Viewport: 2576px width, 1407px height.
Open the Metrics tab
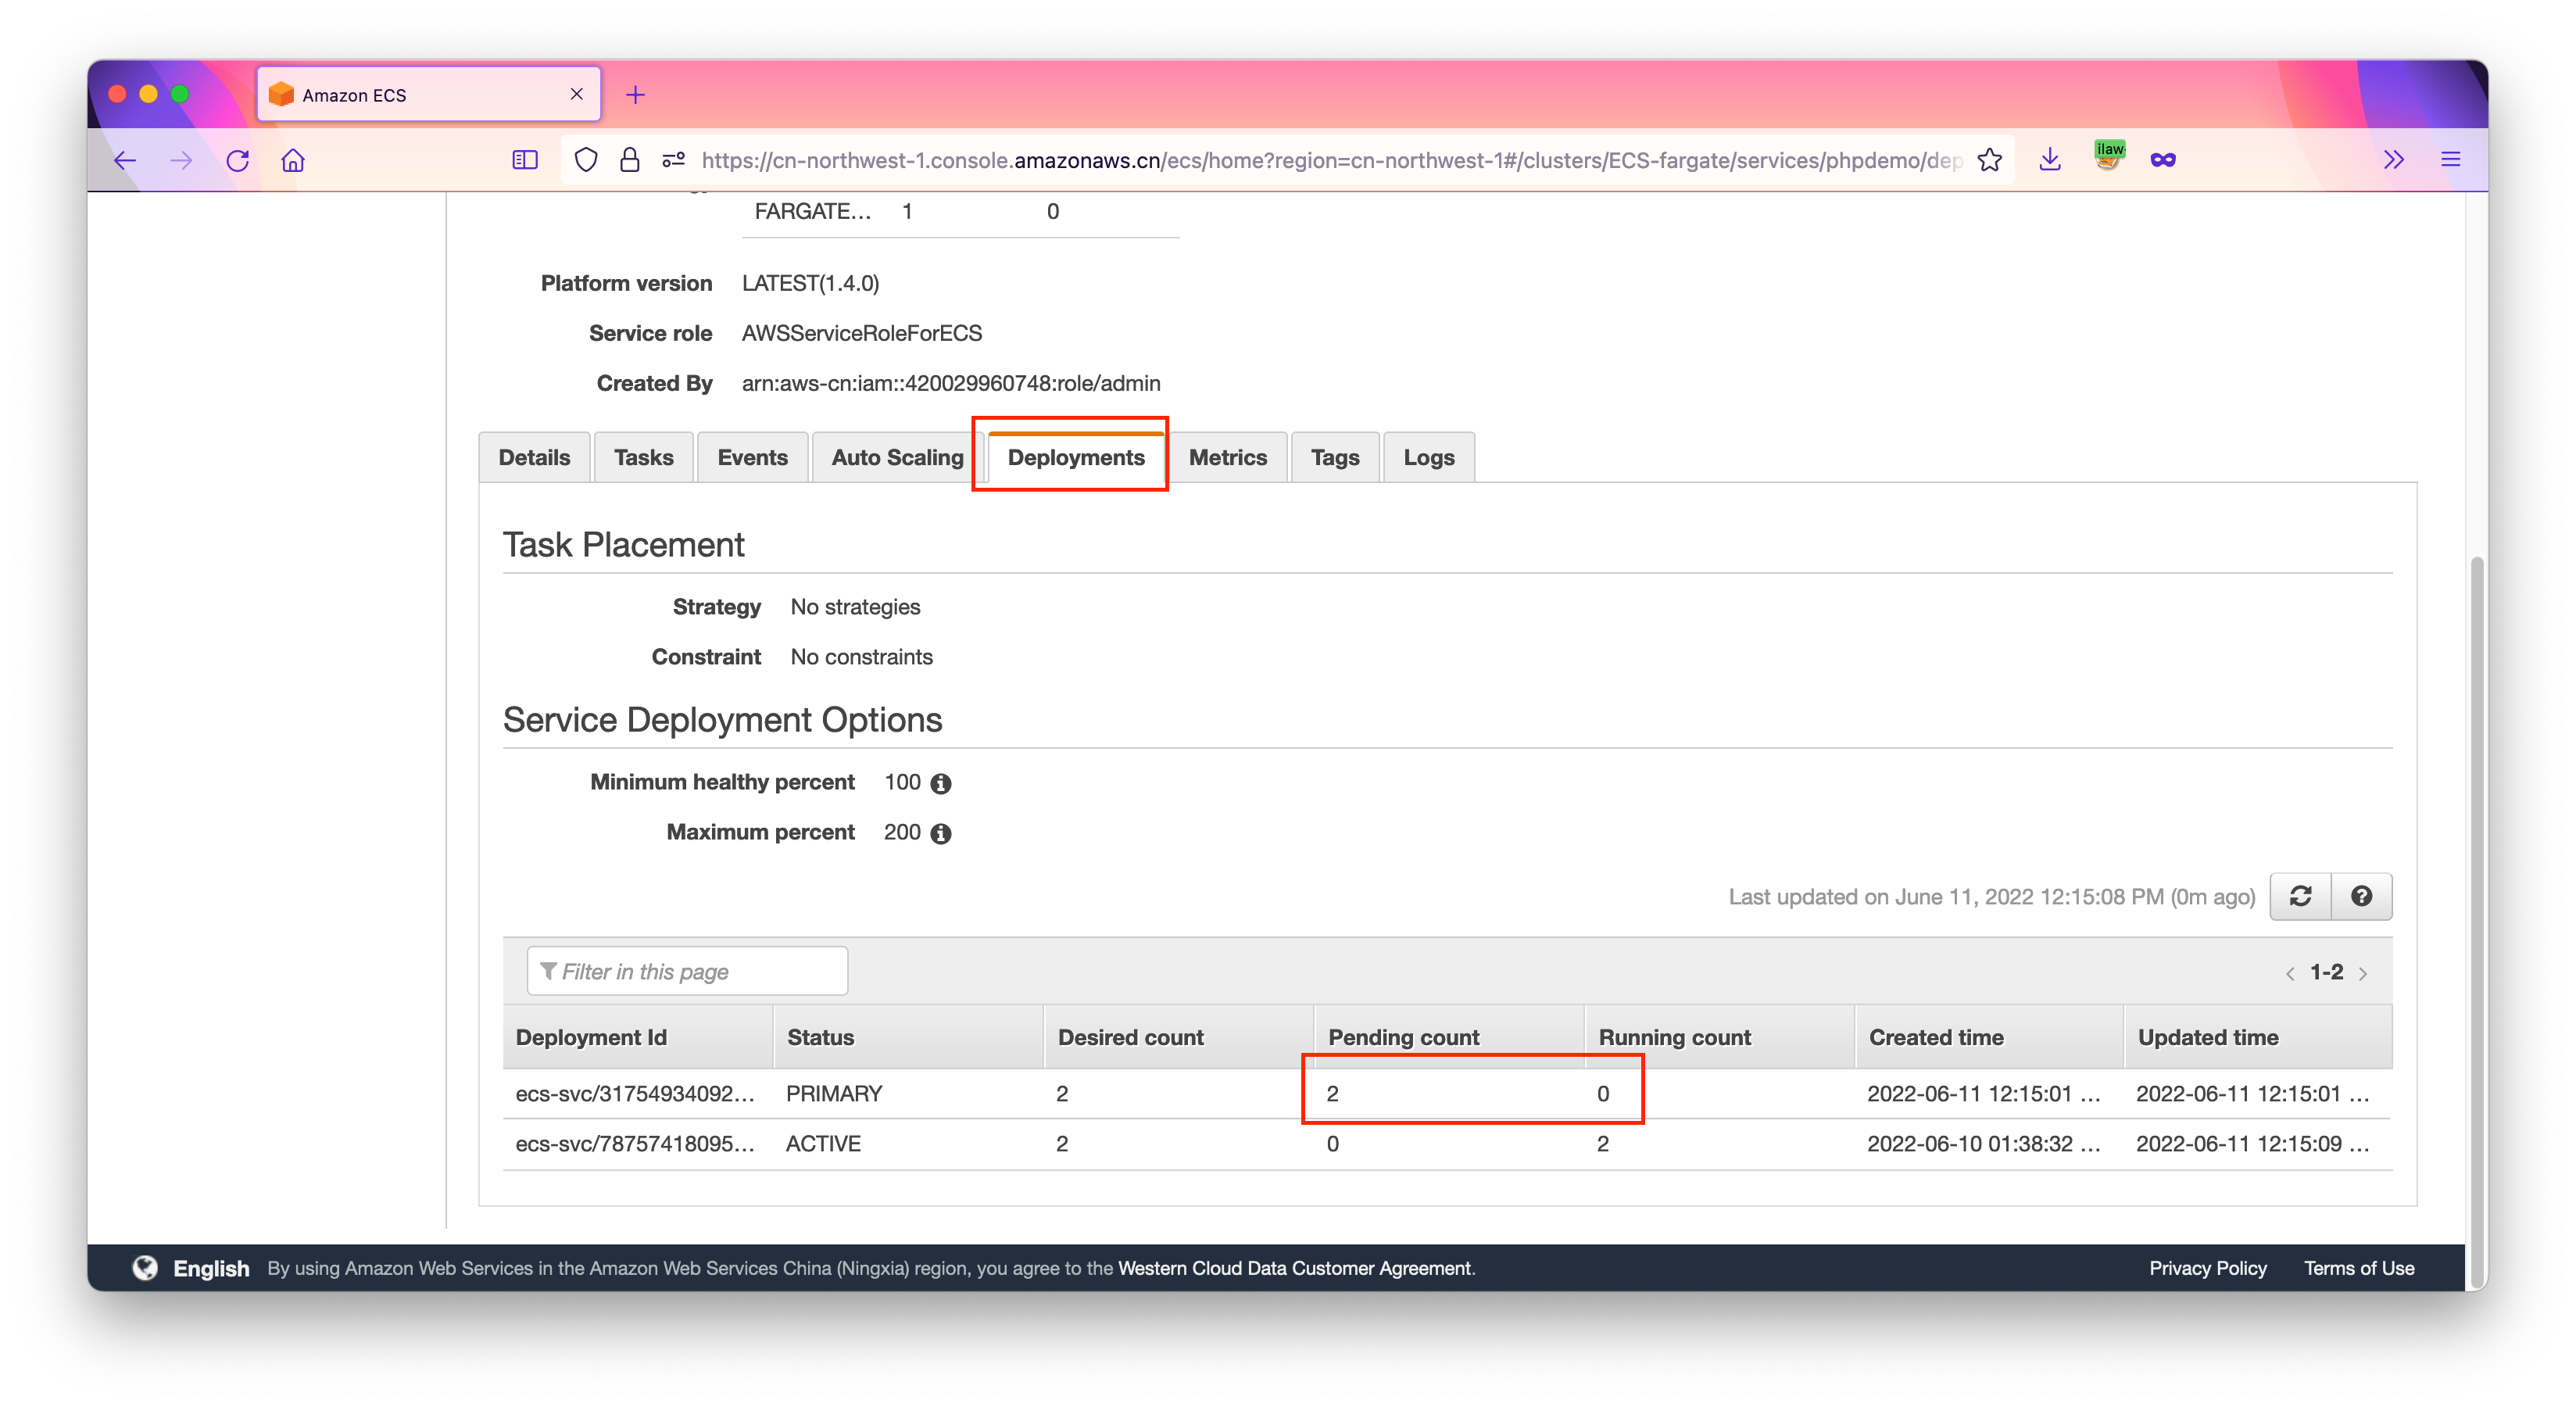[1228, 457]
